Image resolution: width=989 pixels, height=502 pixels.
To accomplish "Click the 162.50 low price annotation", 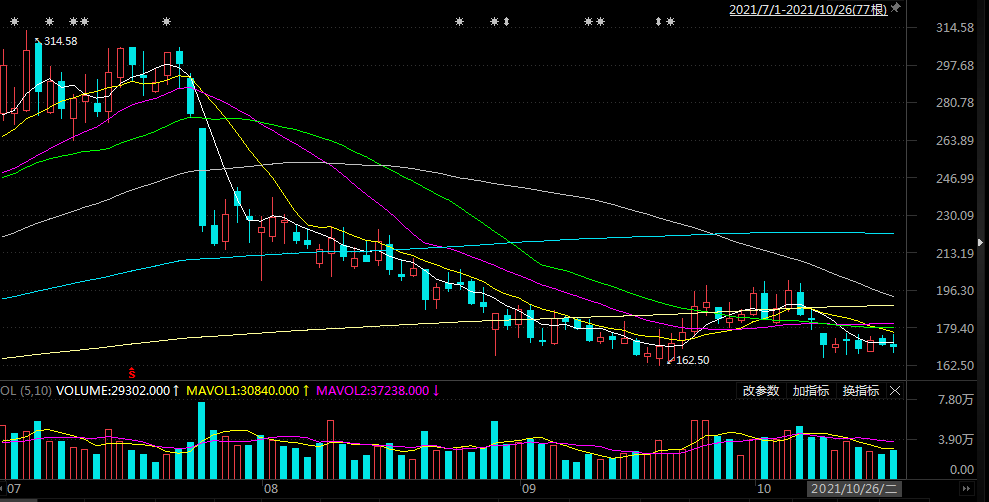I will coord(693,360).
